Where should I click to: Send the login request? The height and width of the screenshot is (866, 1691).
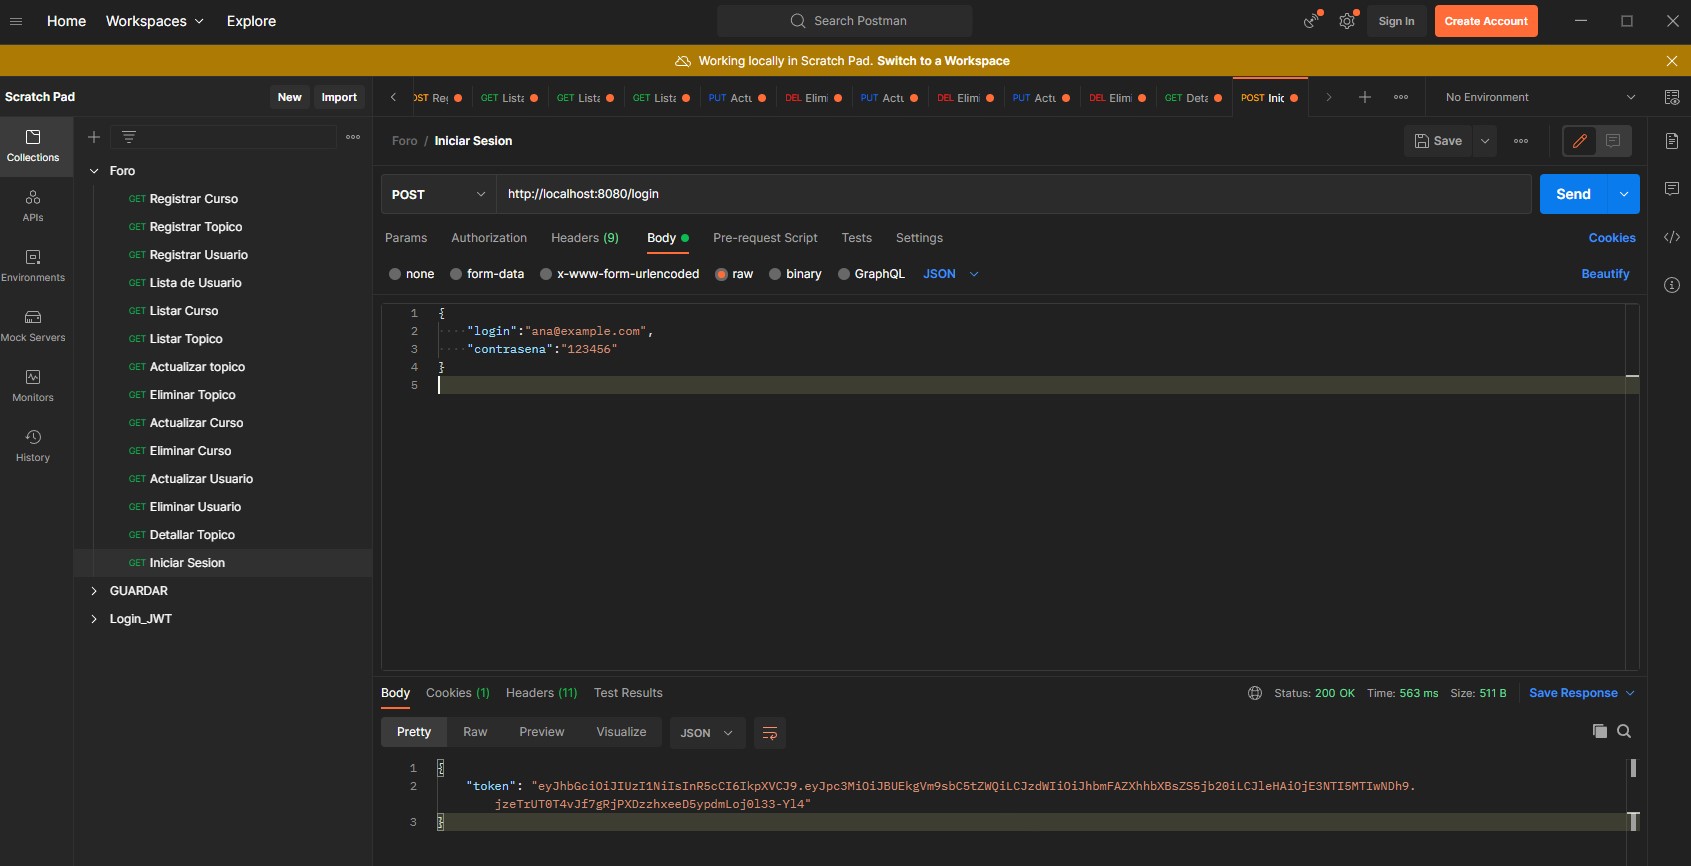point(1573,194)
